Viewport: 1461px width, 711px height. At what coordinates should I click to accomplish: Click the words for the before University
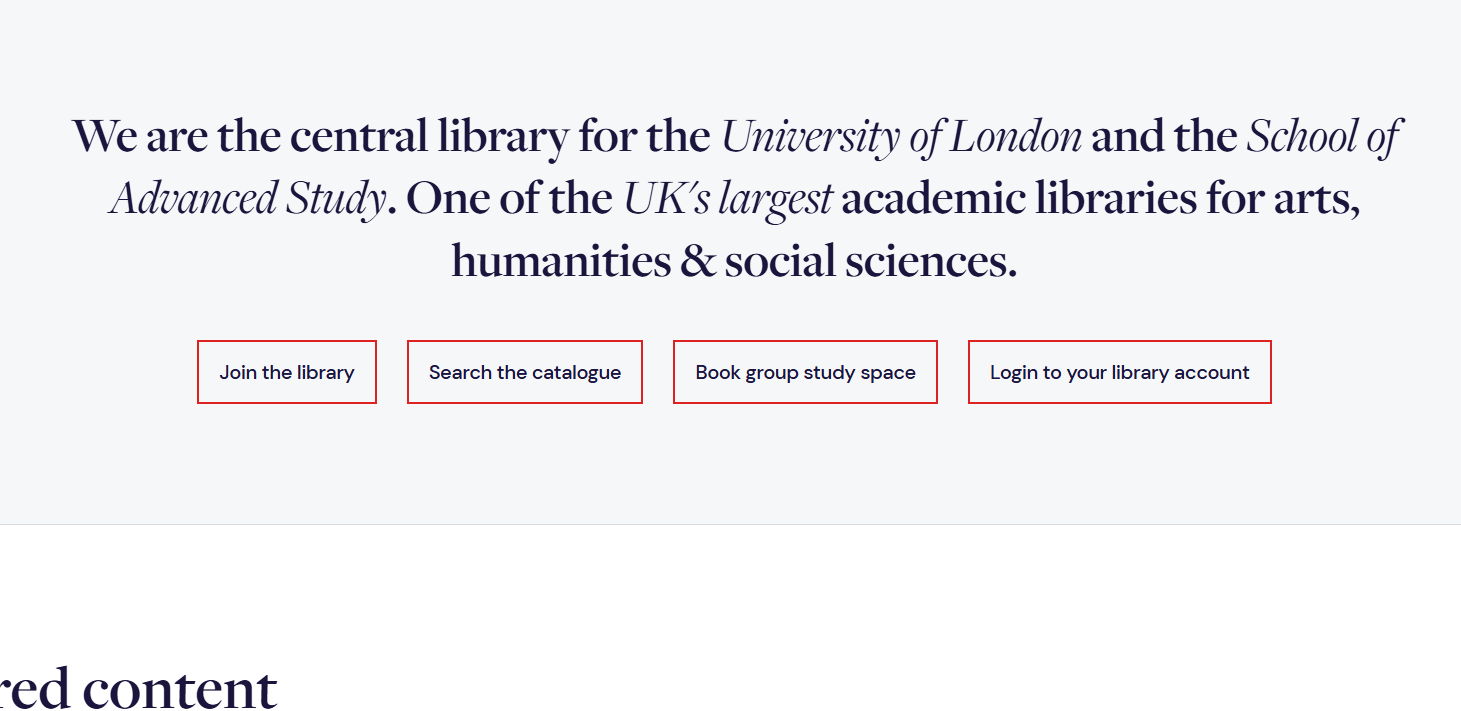[x=644, y=137]
